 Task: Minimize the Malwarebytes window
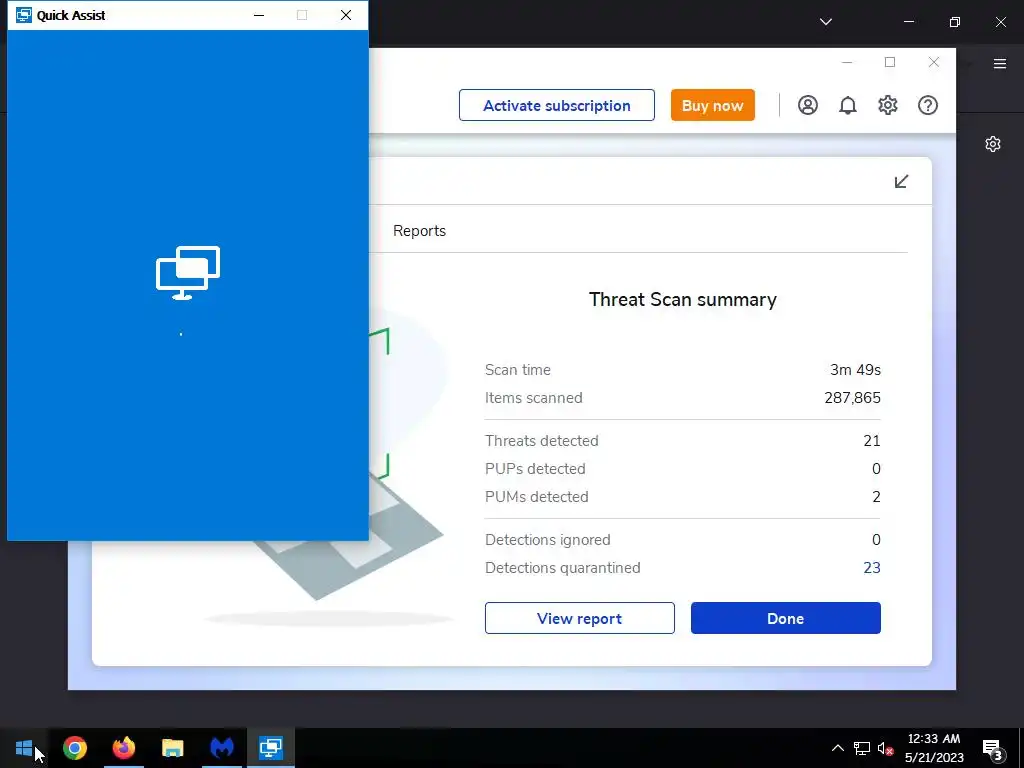tap(847, 62)
